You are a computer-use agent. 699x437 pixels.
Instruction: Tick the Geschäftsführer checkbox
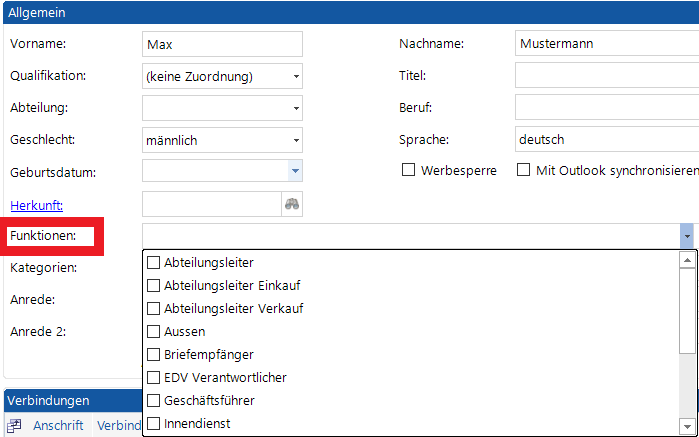coord(154,400)
